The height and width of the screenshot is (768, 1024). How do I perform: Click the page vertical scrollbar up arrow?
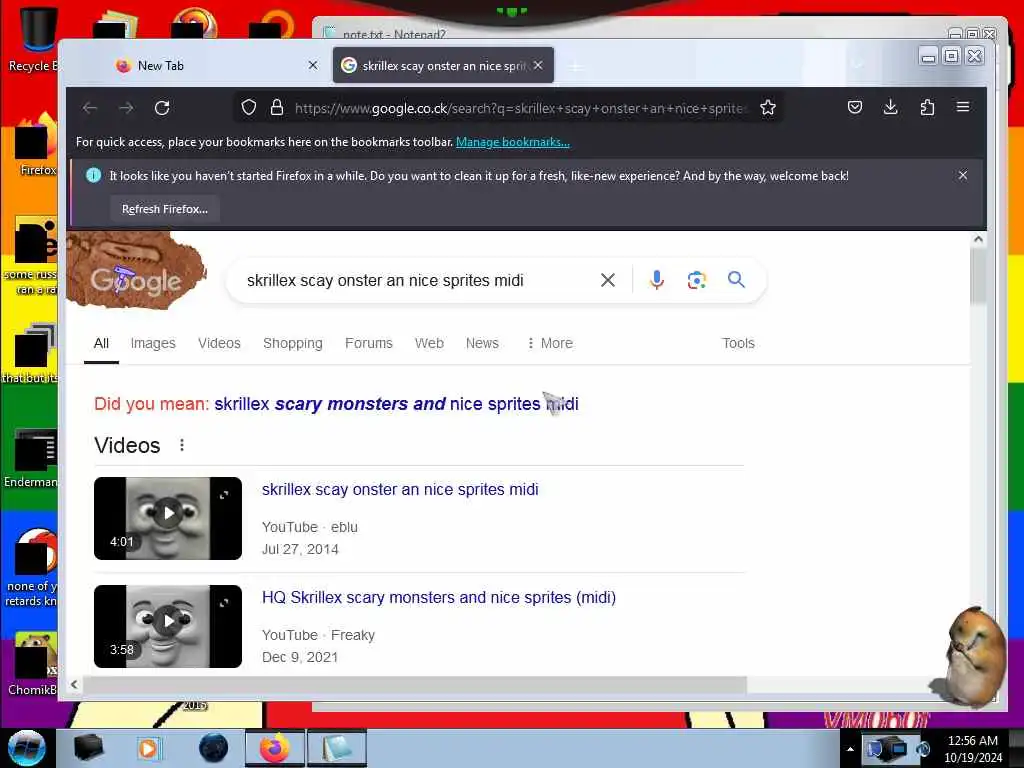point(978,240)
